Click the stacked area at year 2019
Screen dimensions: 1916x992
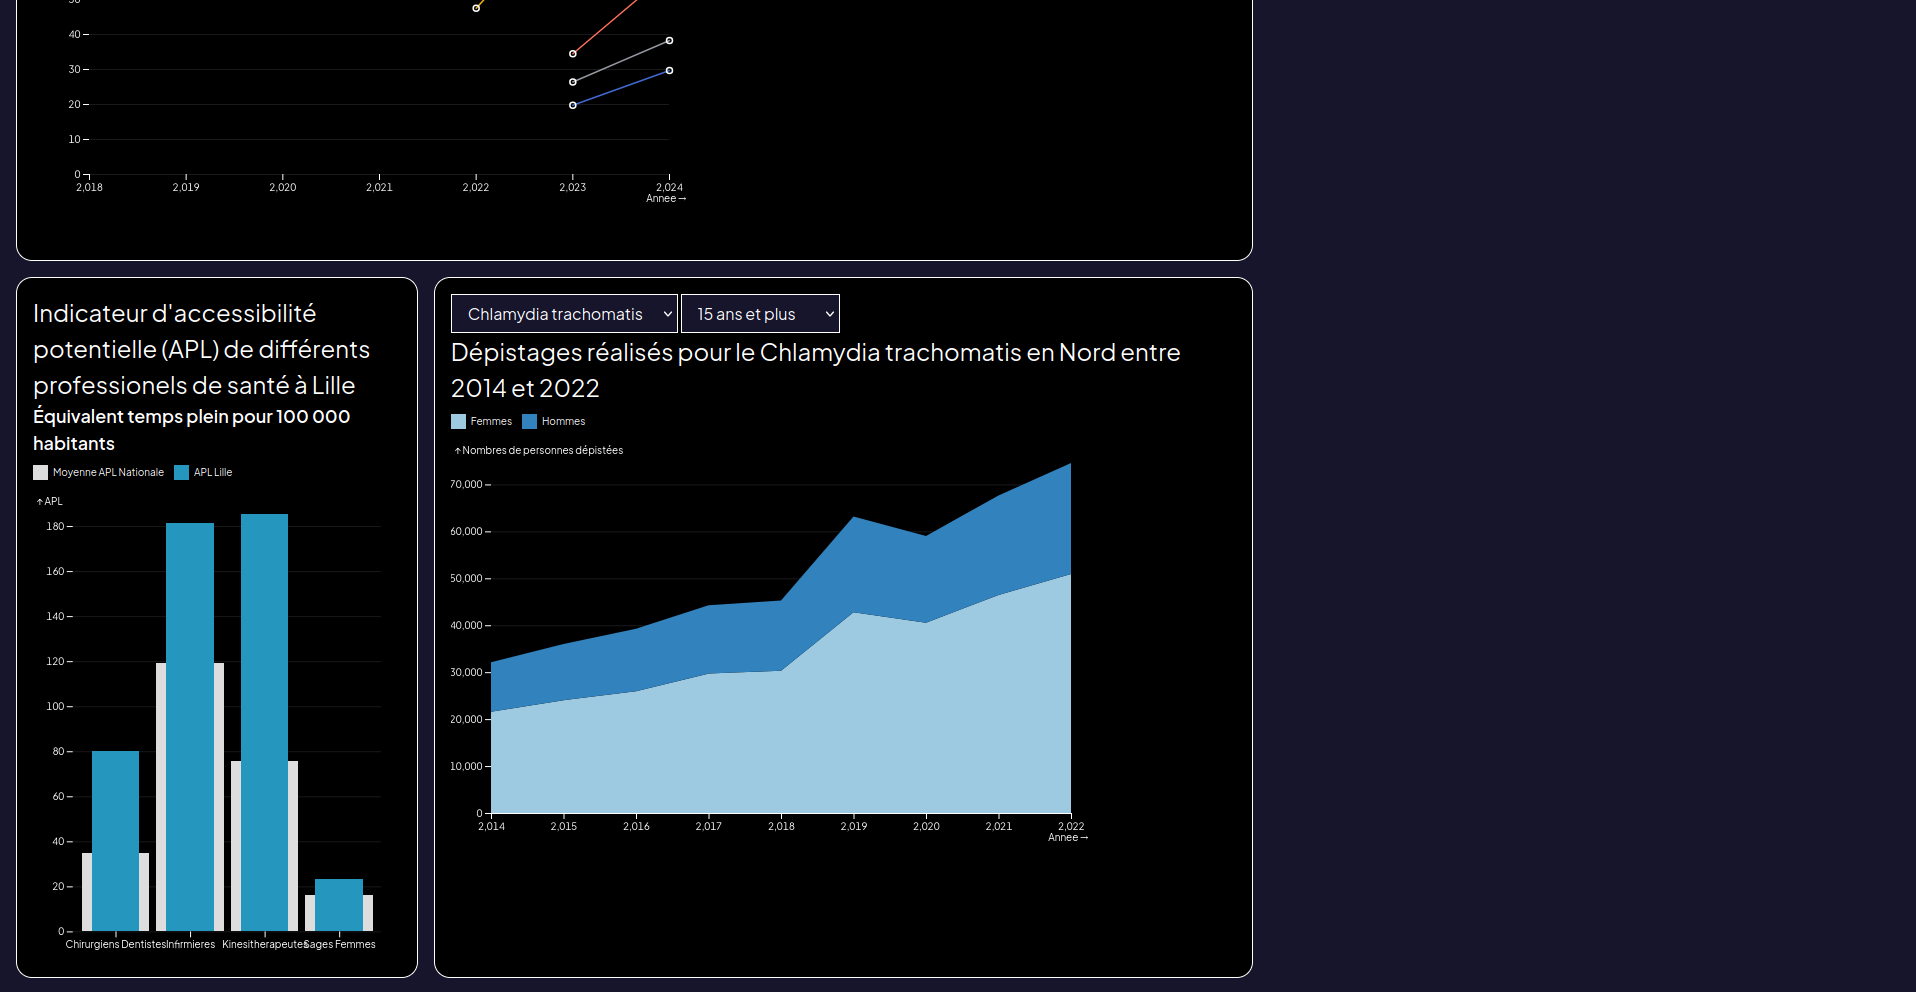click(x=854, y=650)
